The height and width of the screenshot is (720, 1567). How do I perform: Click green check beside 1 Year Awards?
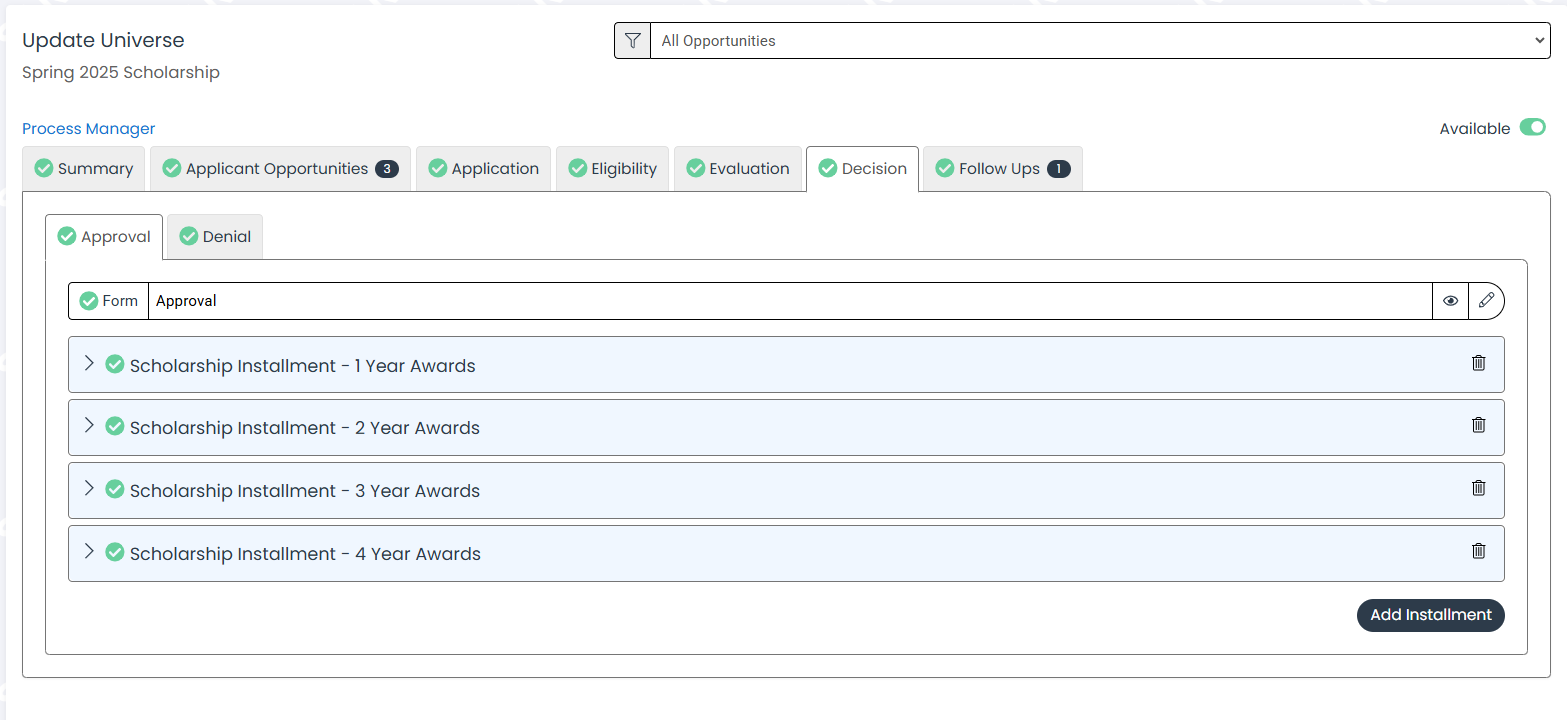pos(115,364)
